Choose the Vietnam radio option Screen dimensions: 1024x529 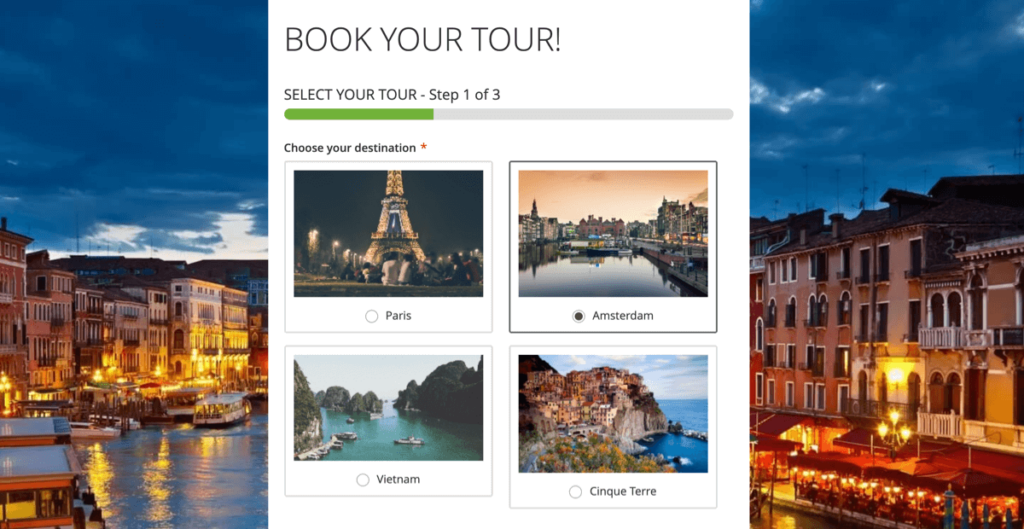click(x=362, y=480)
